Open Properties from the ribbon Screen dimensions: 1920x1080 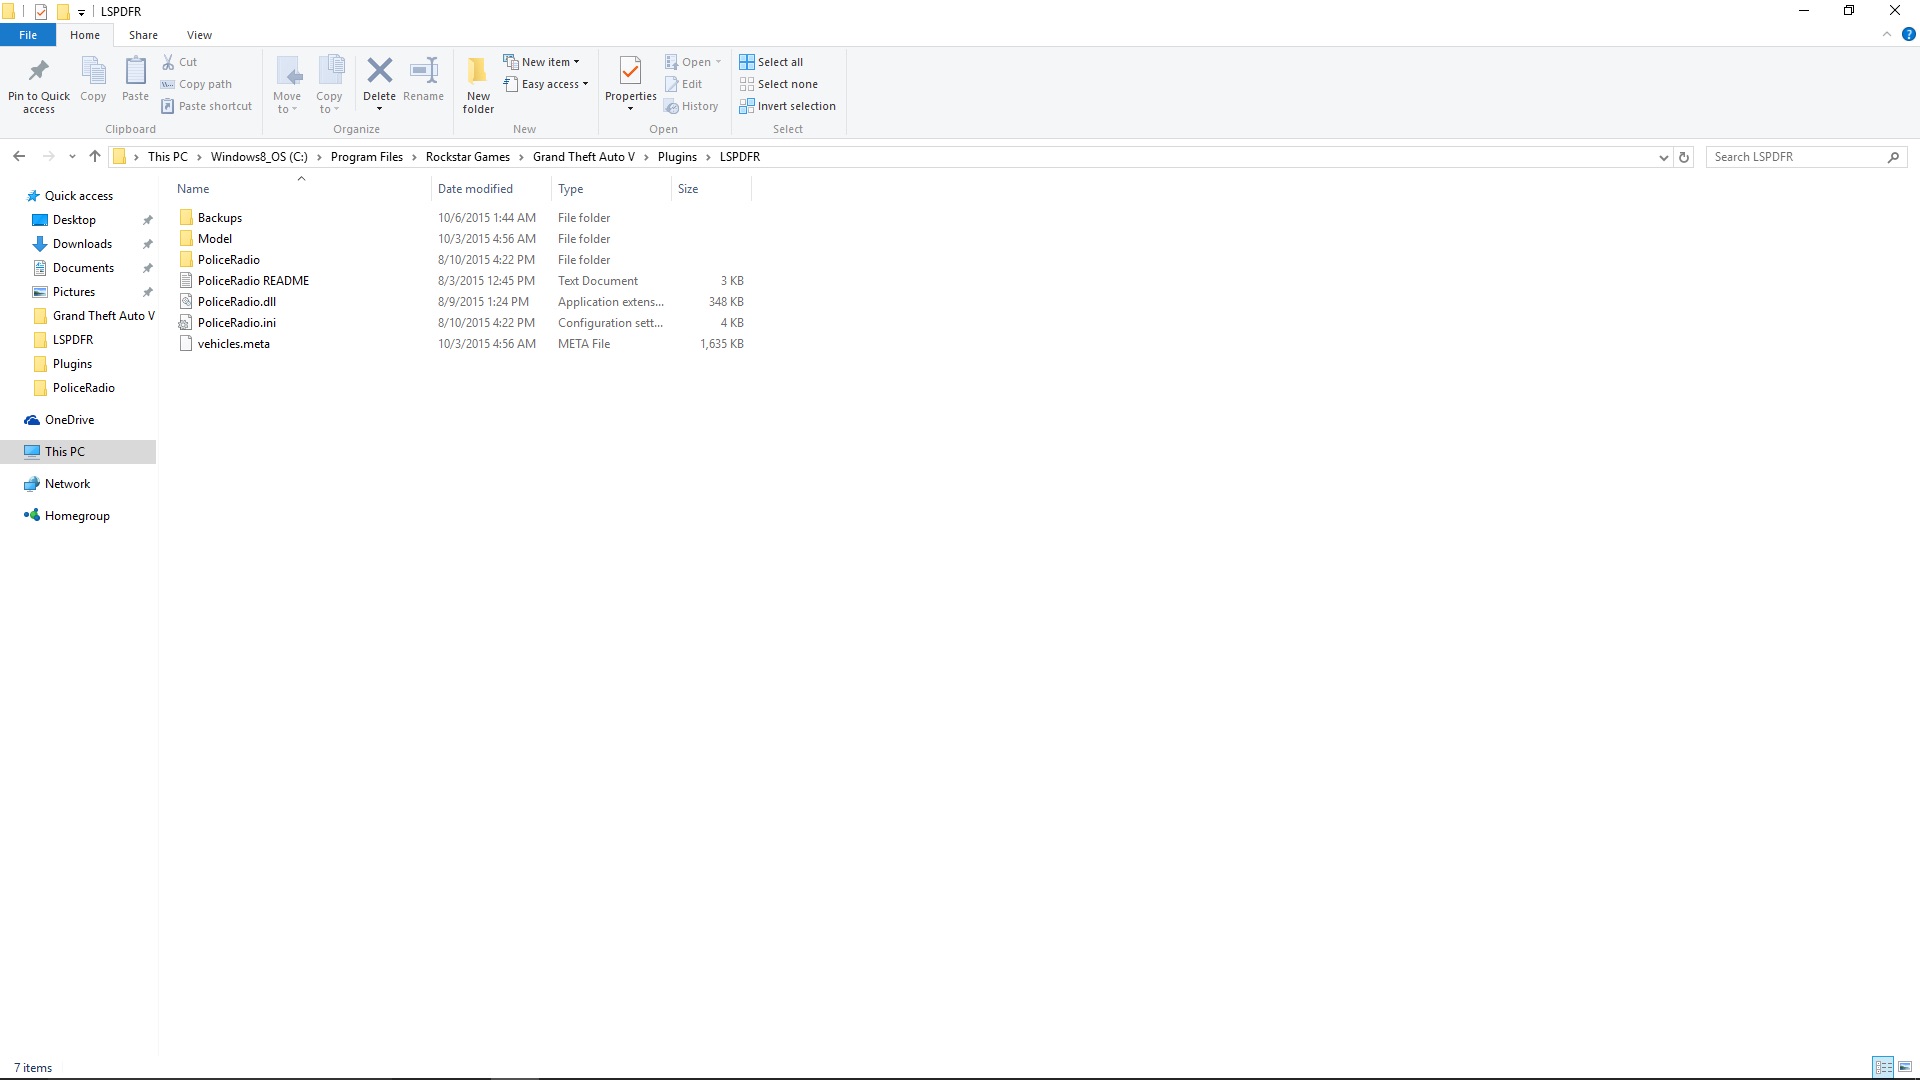point(630,71)
